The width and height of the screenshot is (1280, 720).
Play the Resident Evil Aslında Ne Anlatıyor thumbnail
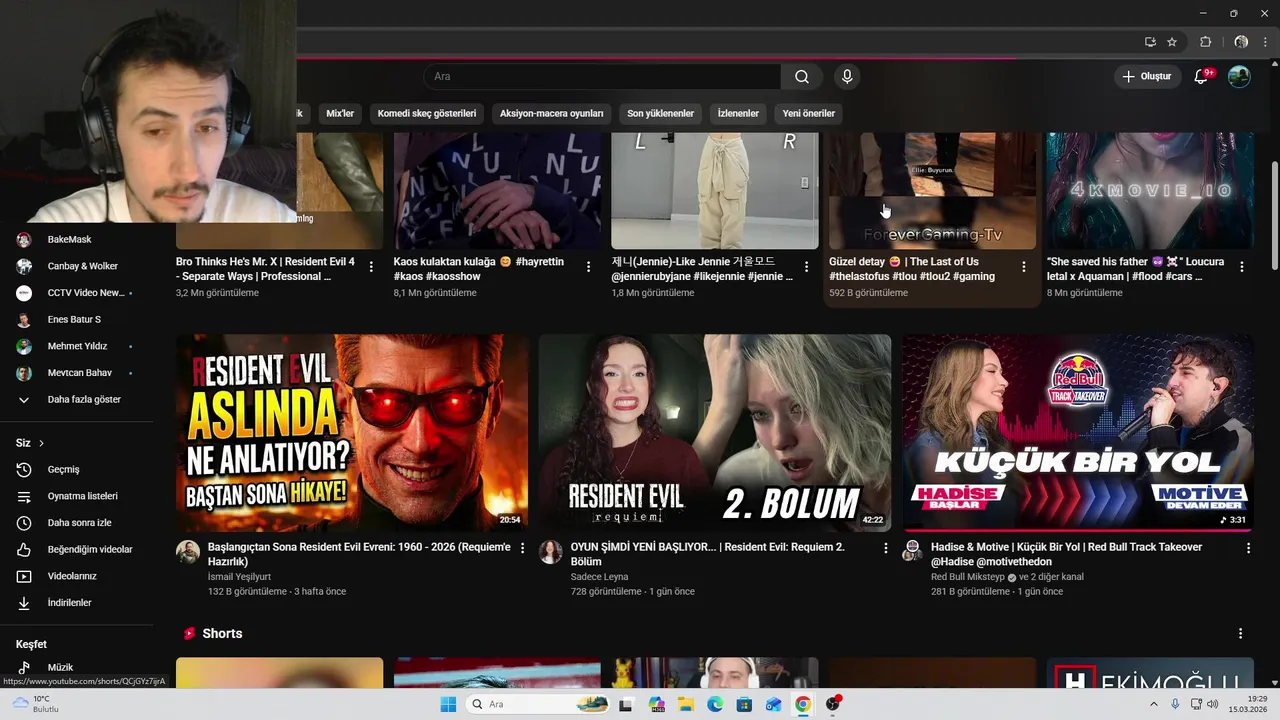352,433
